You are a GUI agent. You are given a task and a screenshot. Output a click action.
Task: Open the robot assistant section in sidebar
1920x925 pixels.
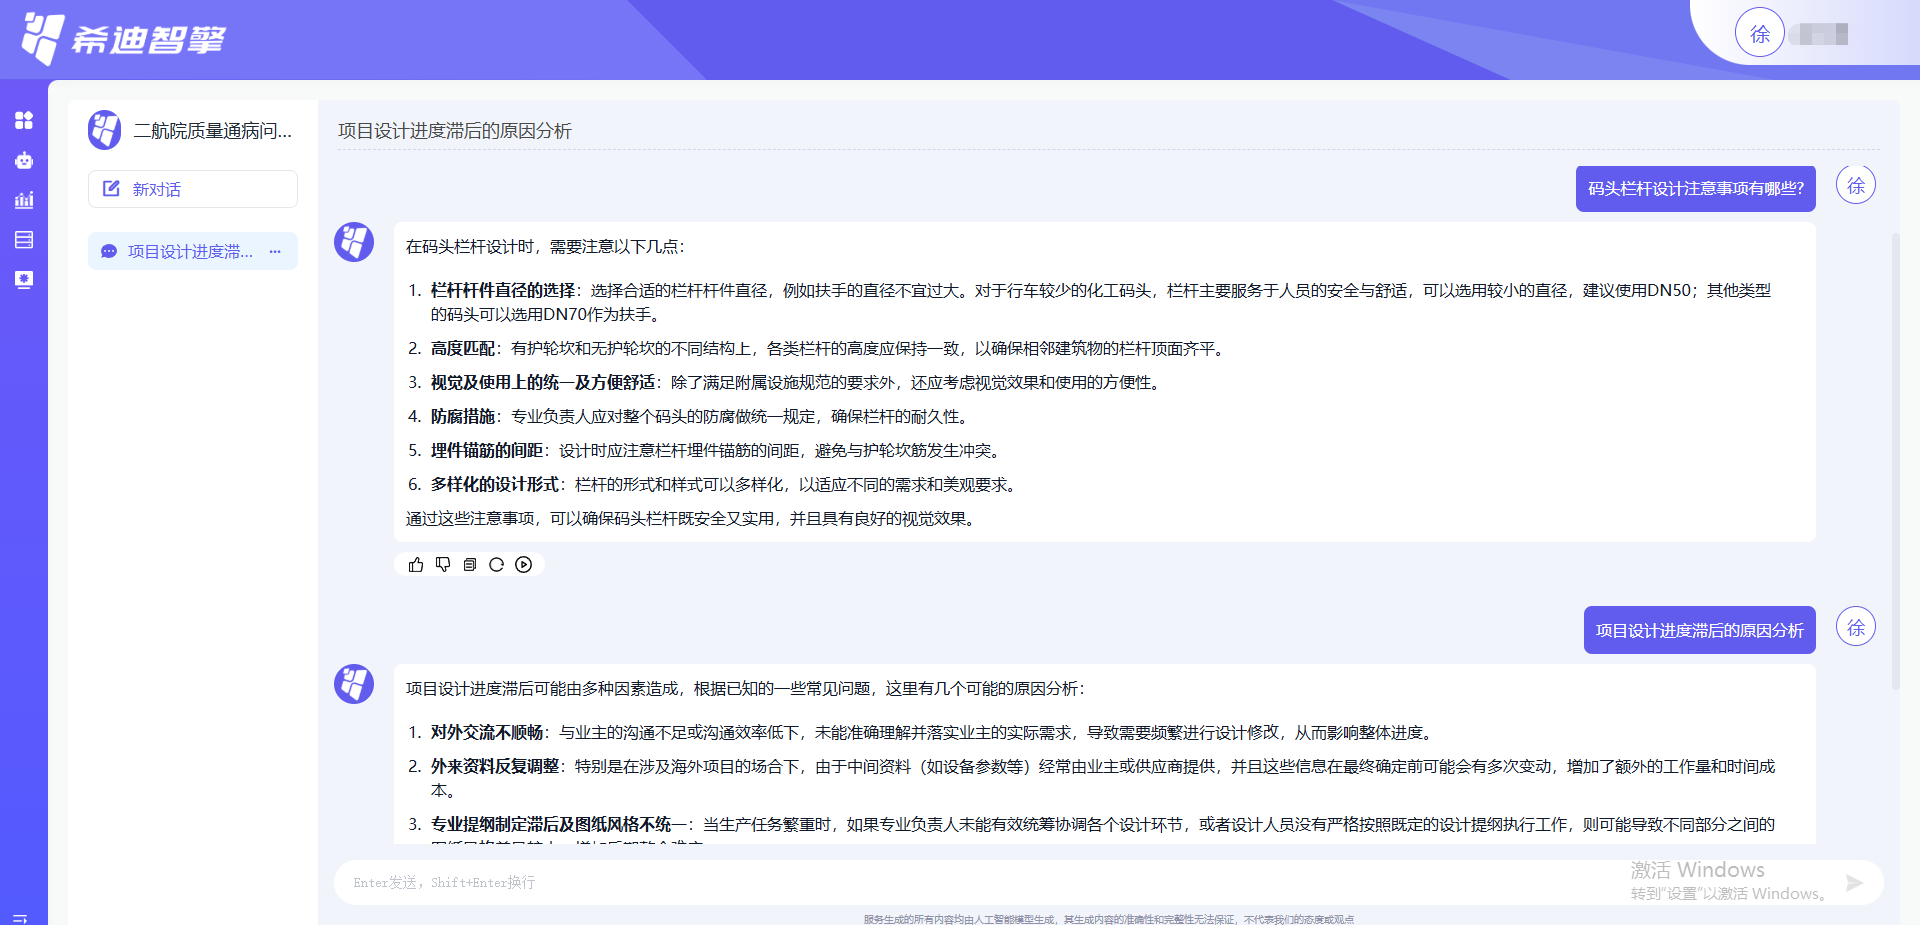point(24,160)
